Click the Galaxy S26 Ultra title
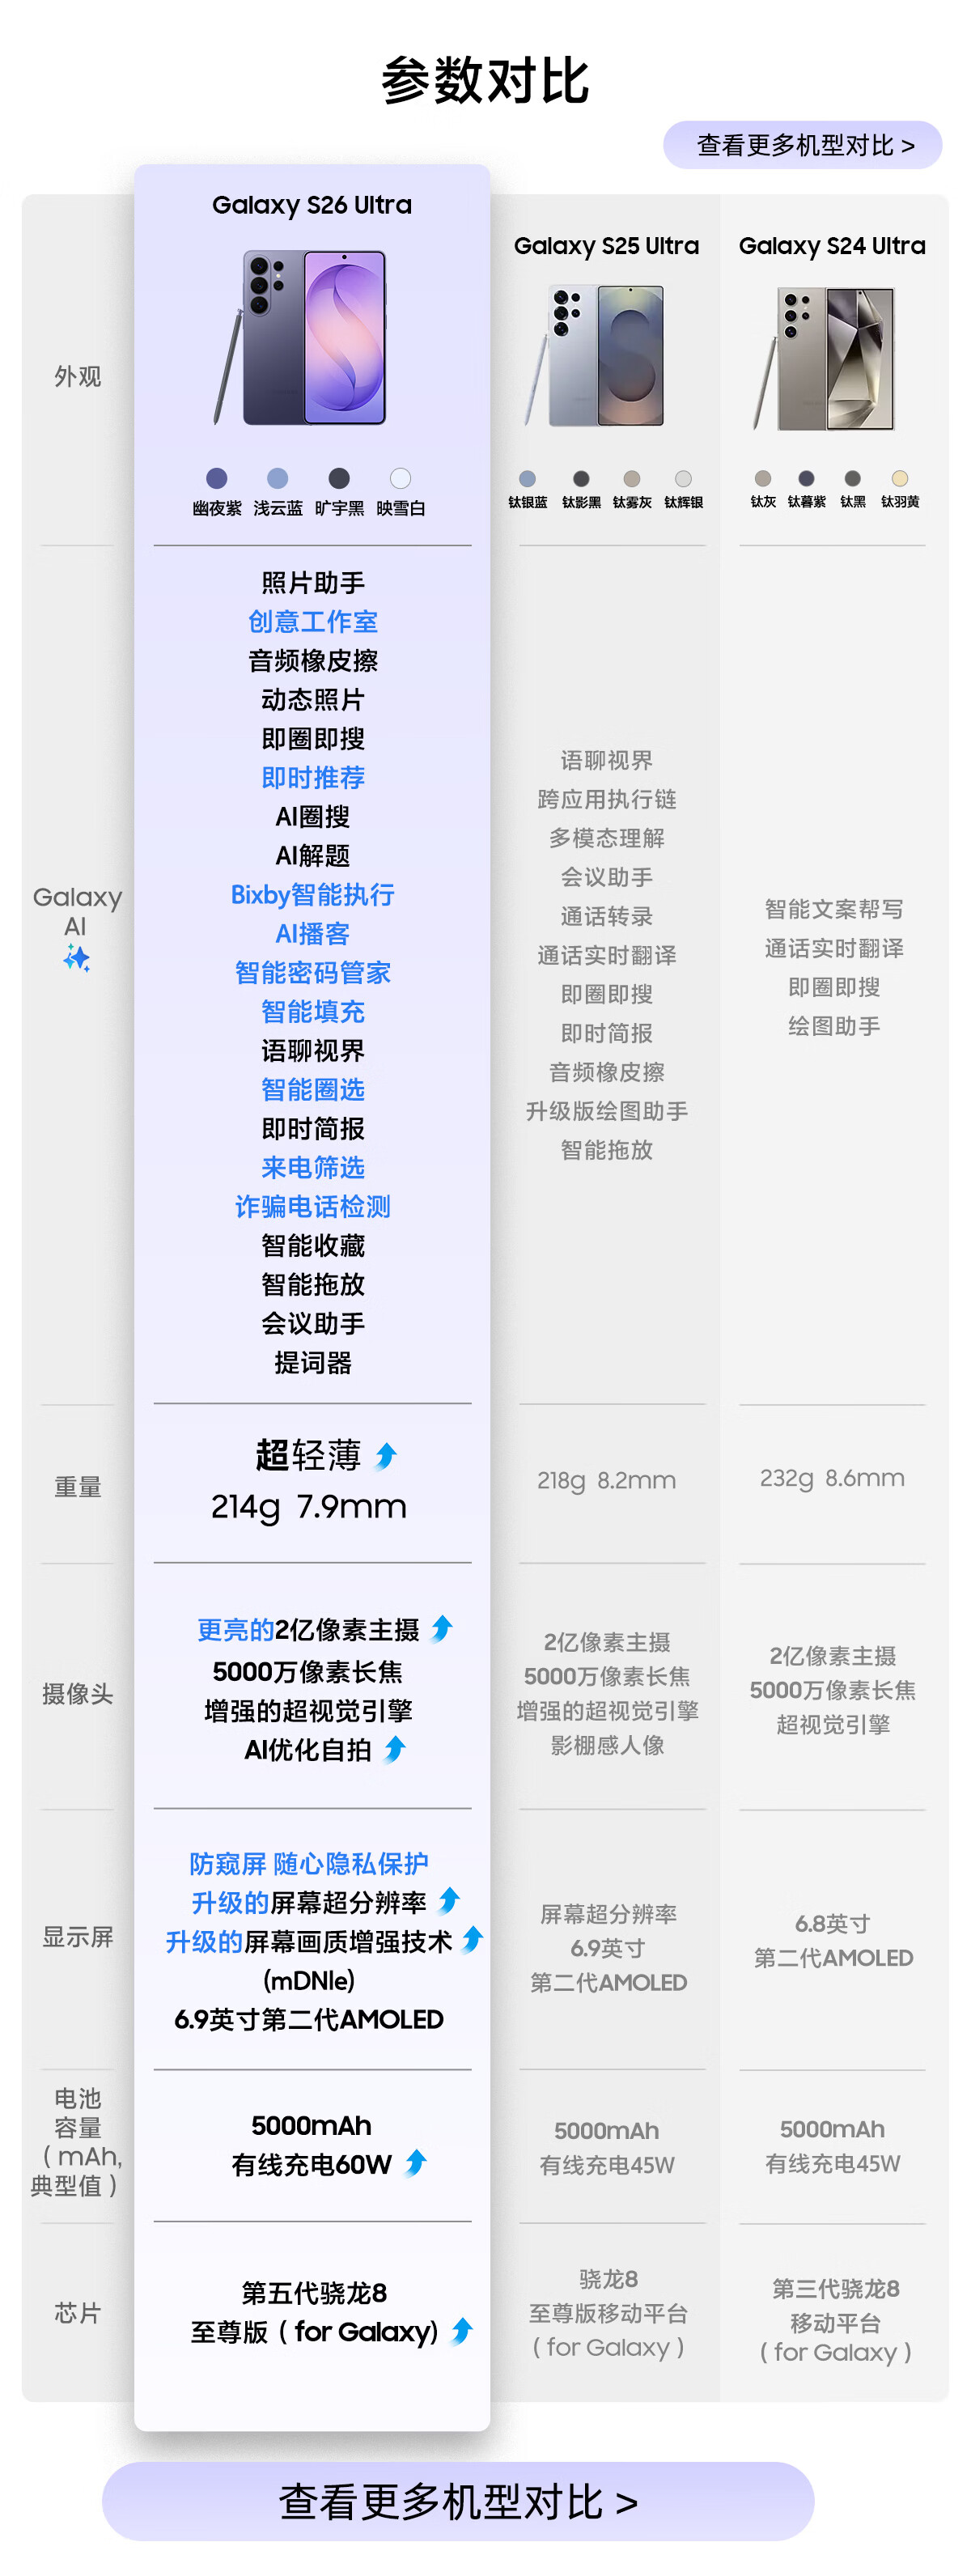Screen dimensions: 971x2576 point(312,205)
